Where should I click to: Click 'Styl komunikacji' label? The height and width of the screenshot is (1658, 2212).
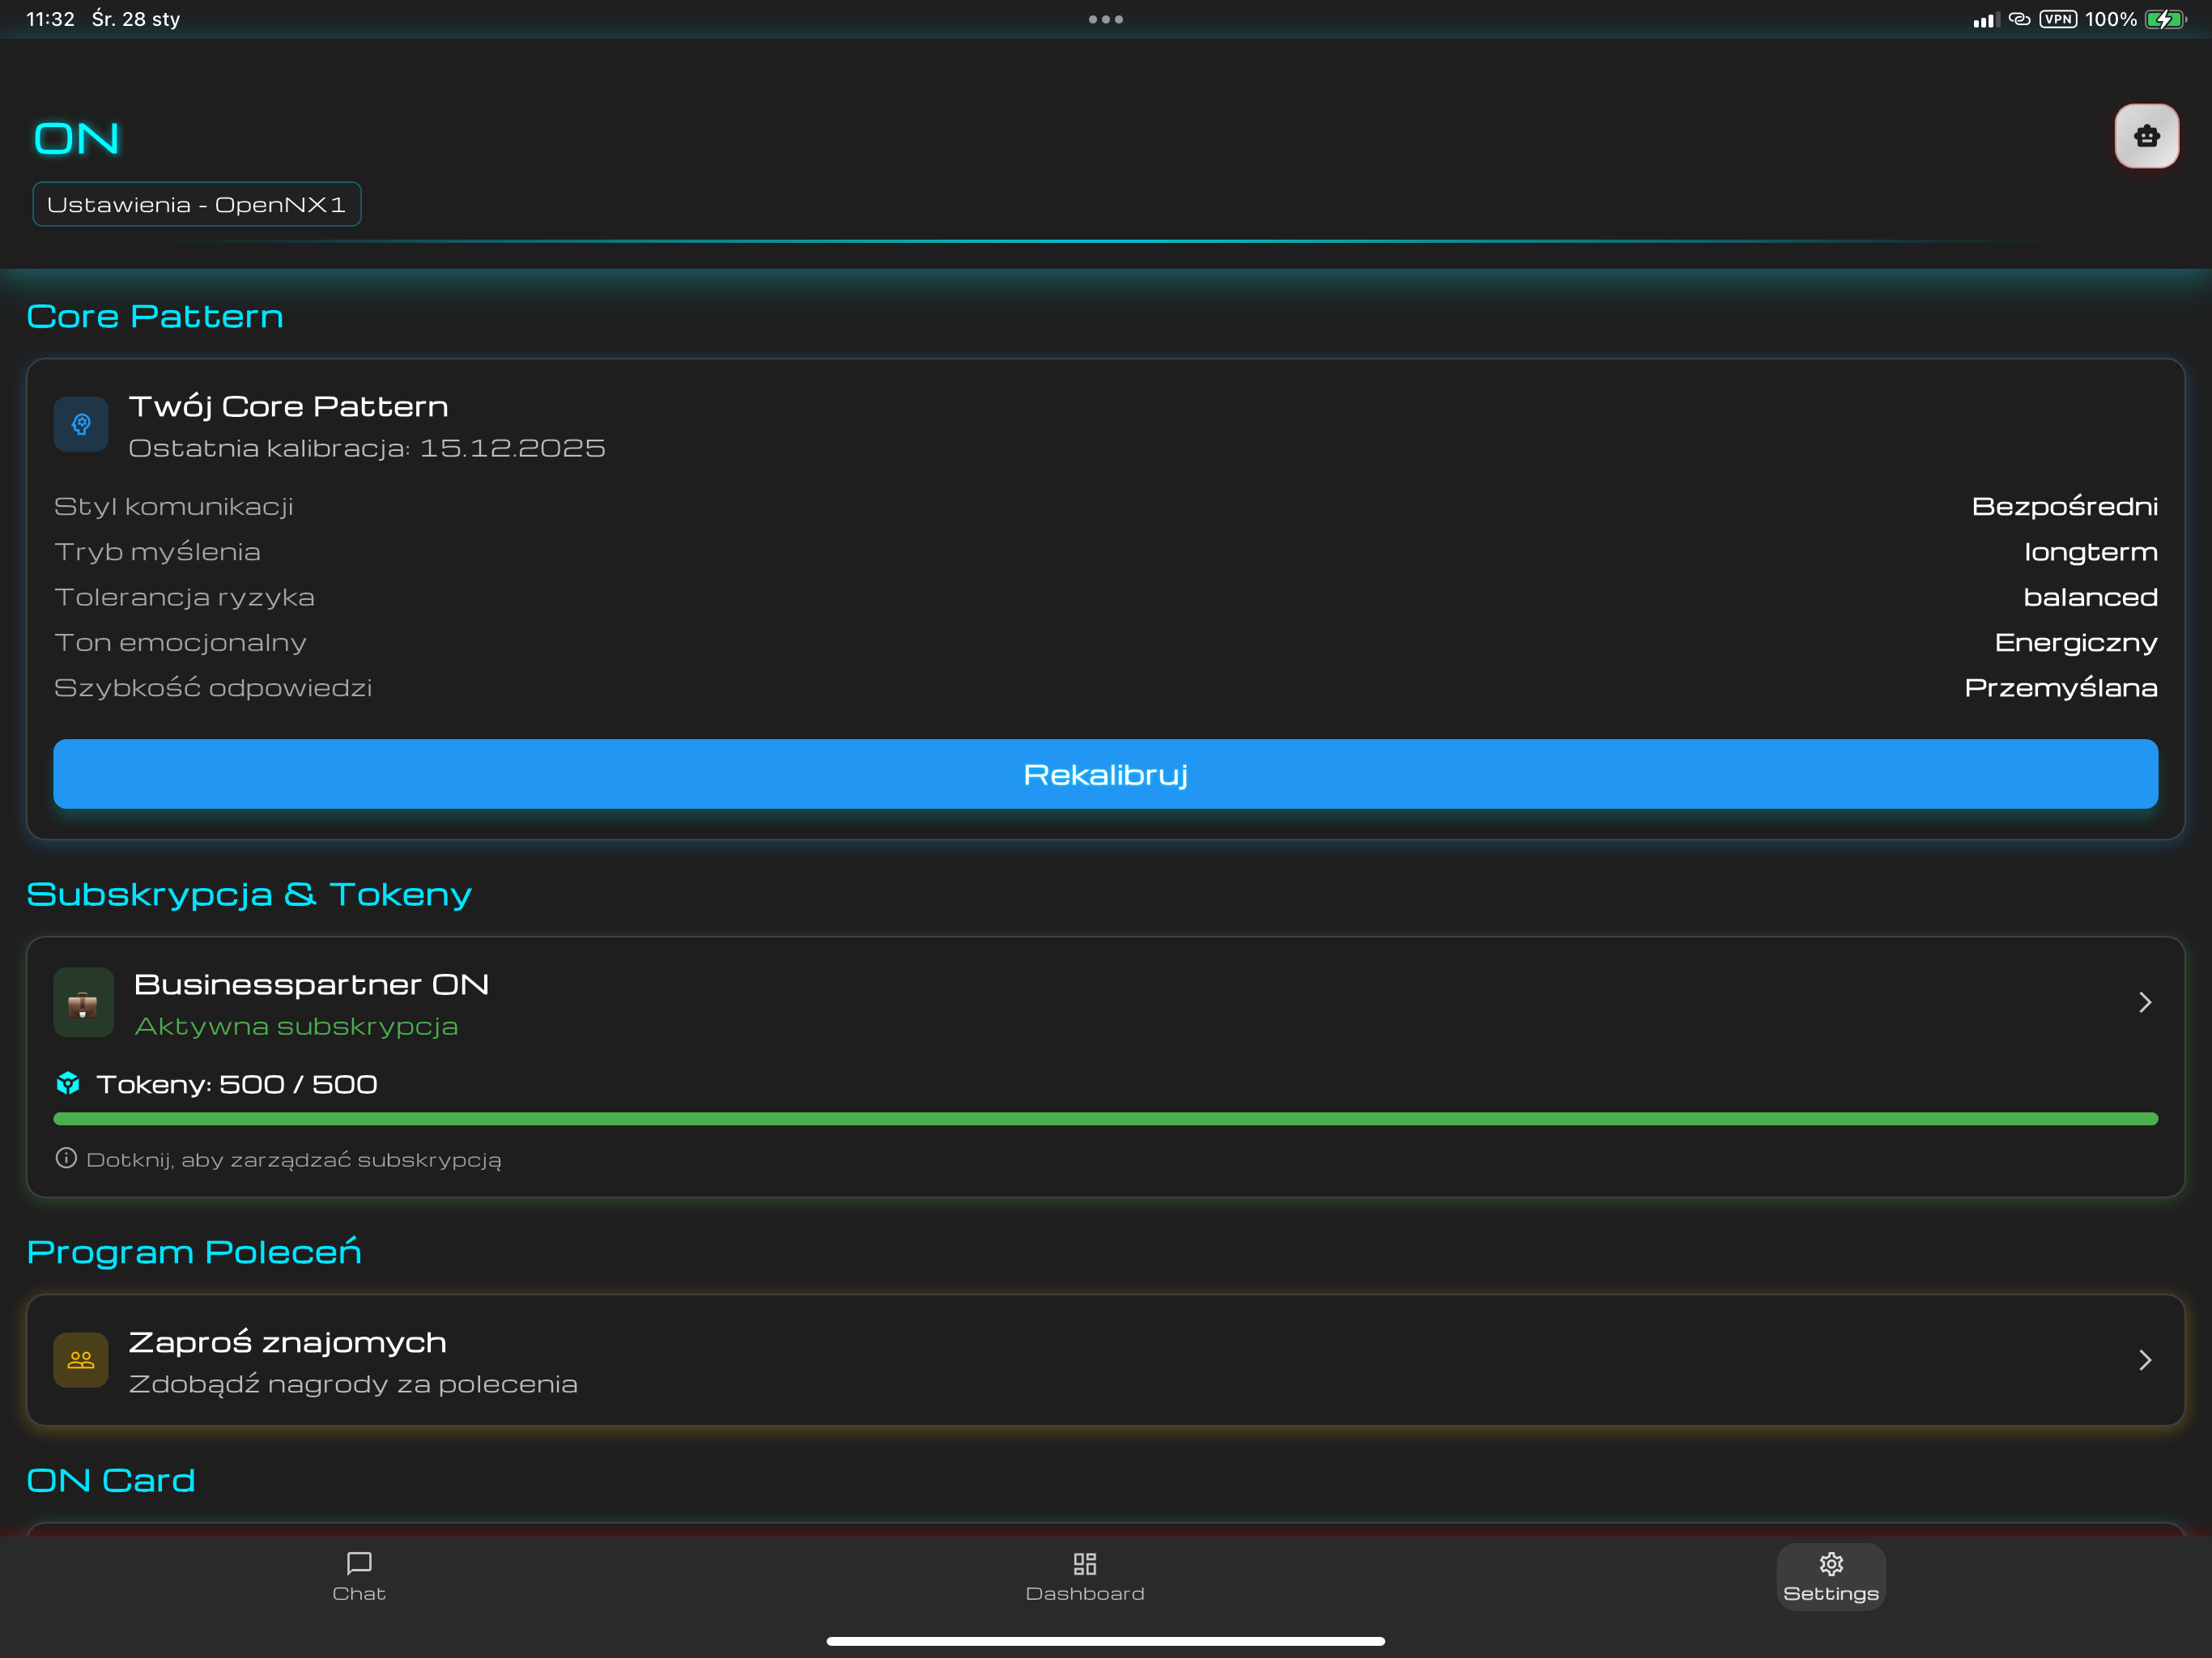[174, 506]
